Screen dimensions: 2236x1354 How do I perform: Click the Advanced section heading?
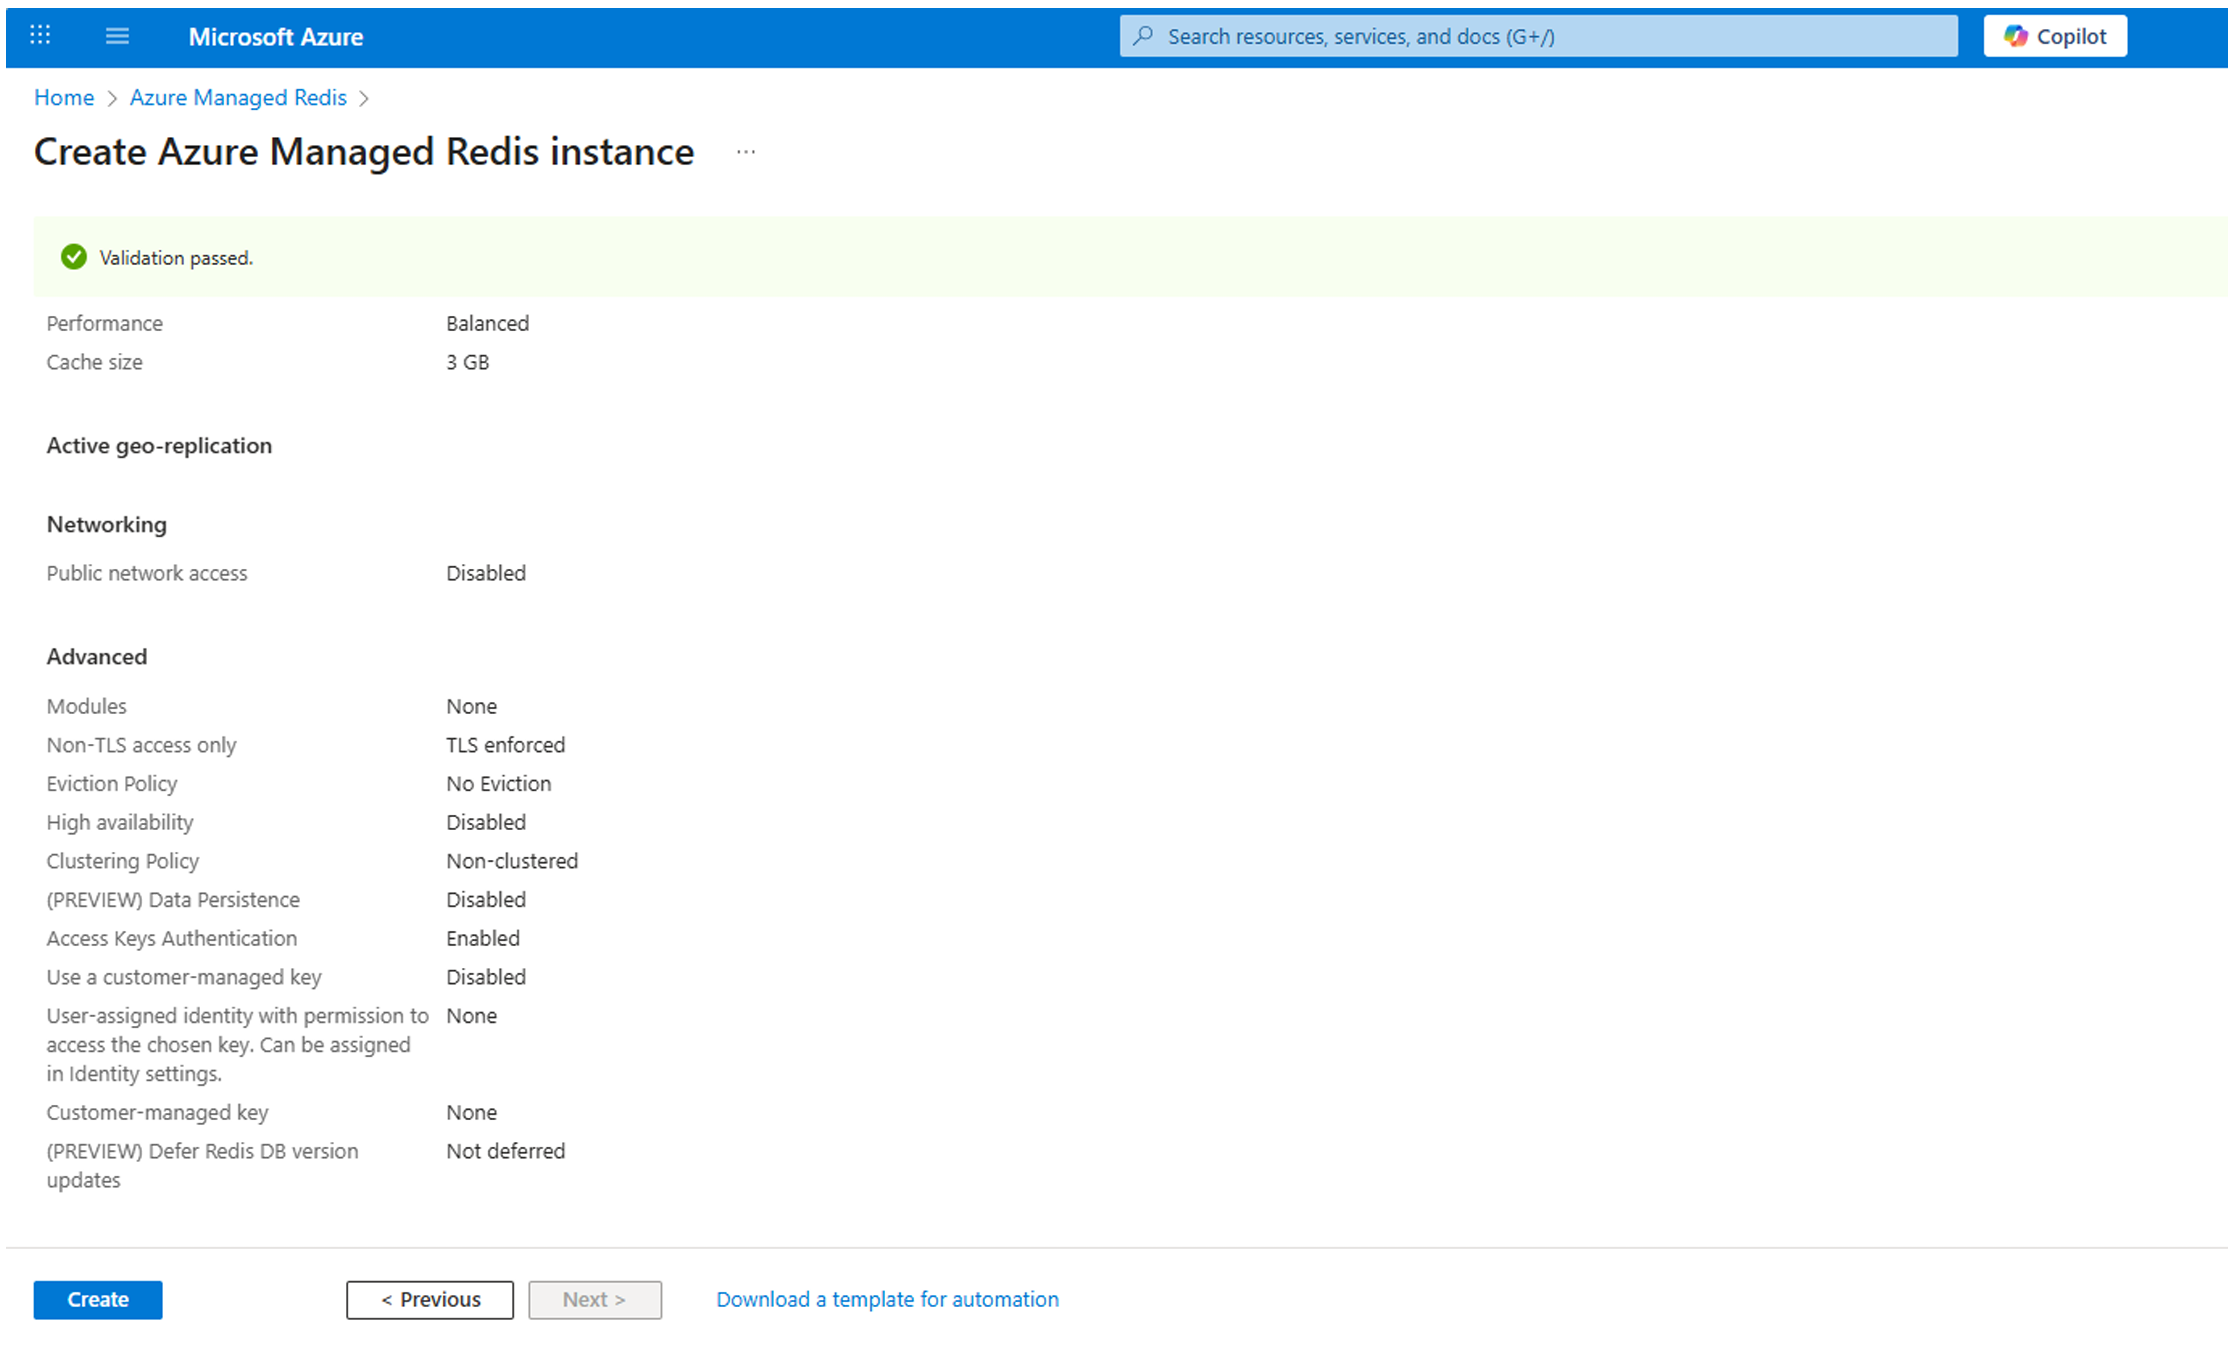click(97, 656)
